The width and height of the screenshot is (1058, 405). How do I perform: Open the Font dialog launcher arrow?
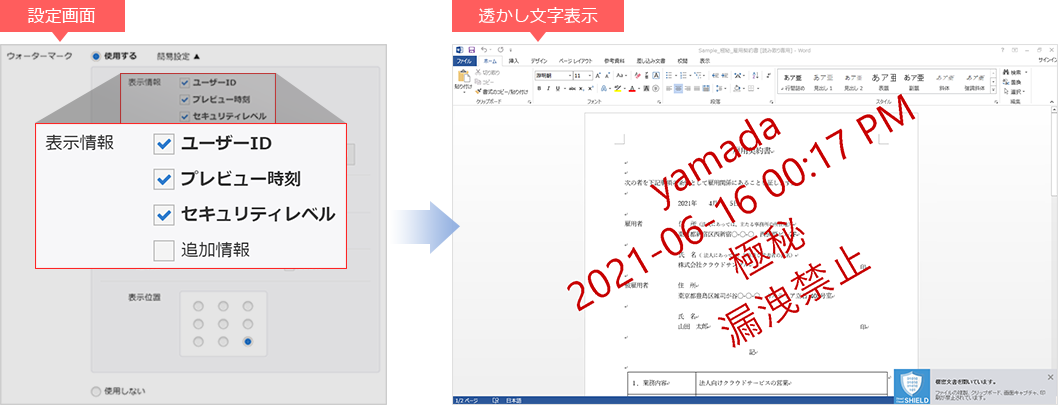point(659,102)
